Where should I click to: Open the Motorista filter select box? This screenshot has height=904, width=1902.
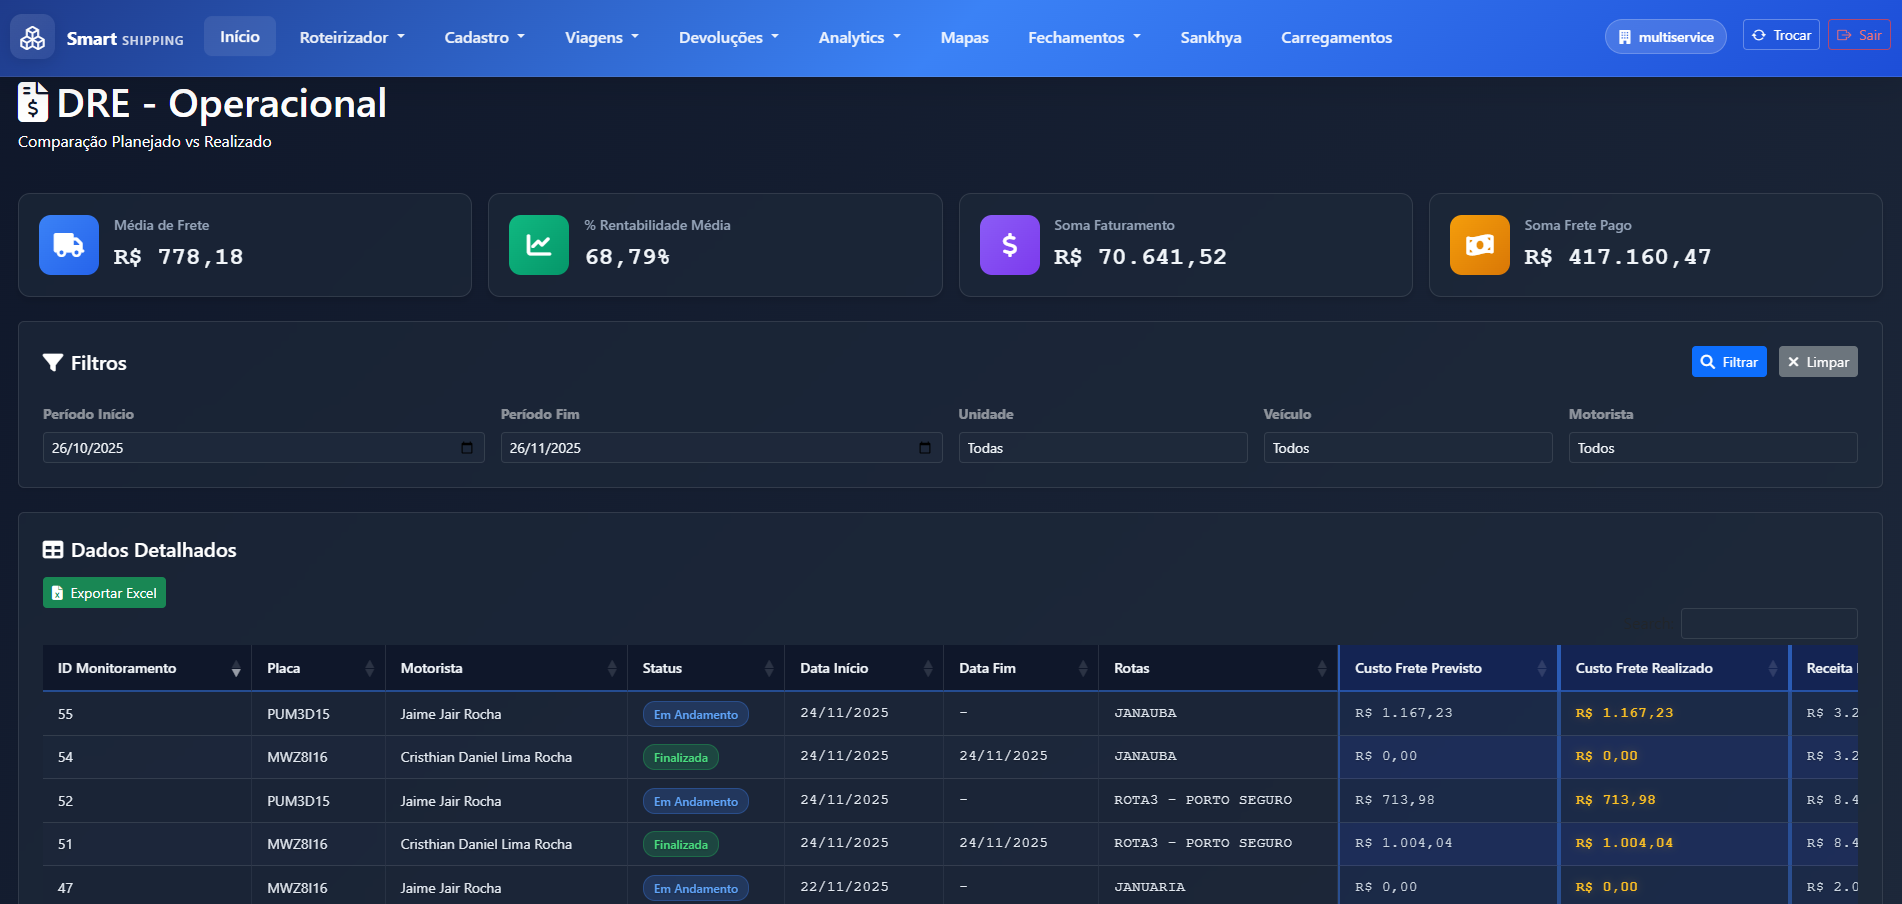point(1712,448)
